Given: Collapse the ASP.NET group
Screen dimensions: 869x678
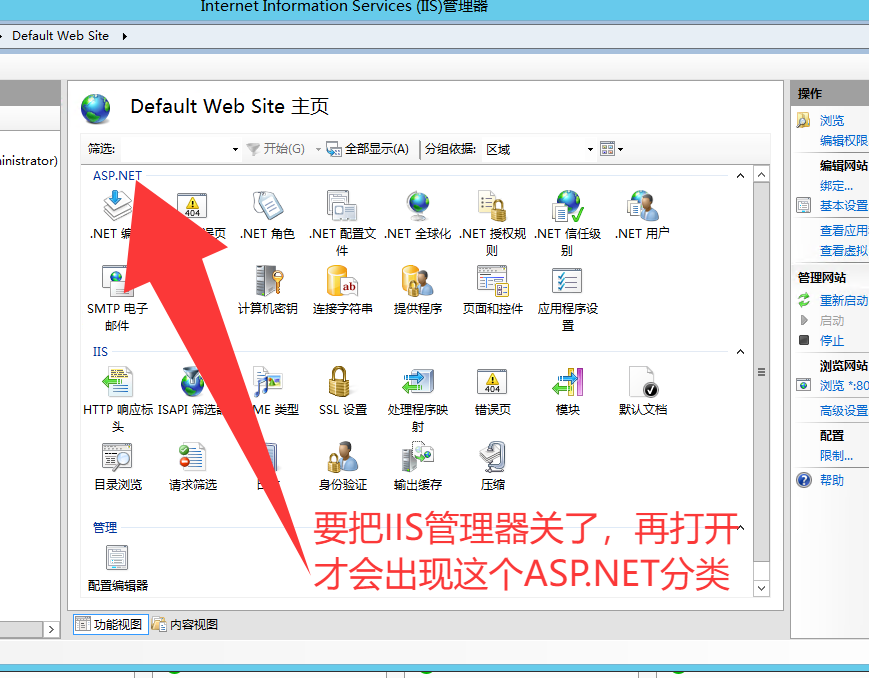Looking at the screenshot, I should tap(740, 176).
